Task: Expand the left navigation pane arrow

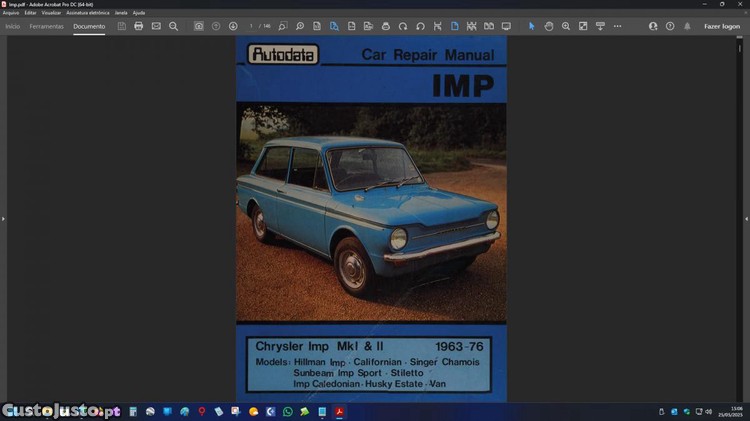Action: point(3,218)
